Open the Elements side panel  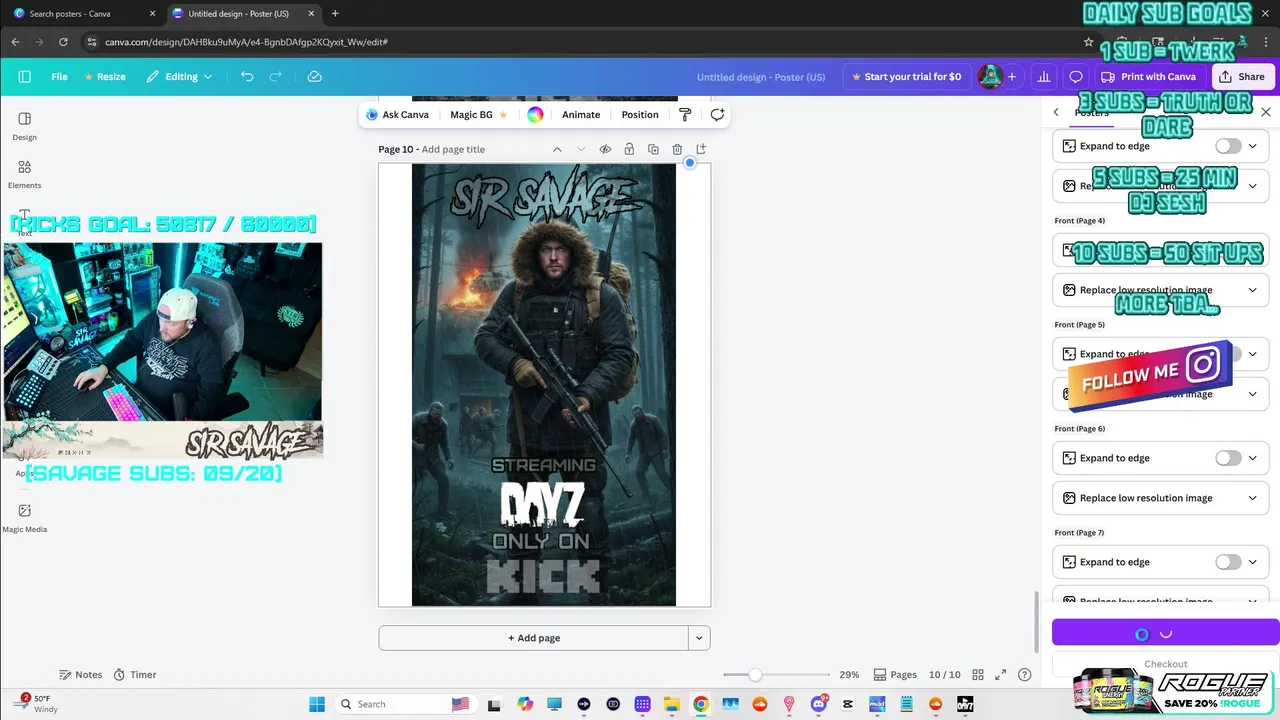coord(25,174)
